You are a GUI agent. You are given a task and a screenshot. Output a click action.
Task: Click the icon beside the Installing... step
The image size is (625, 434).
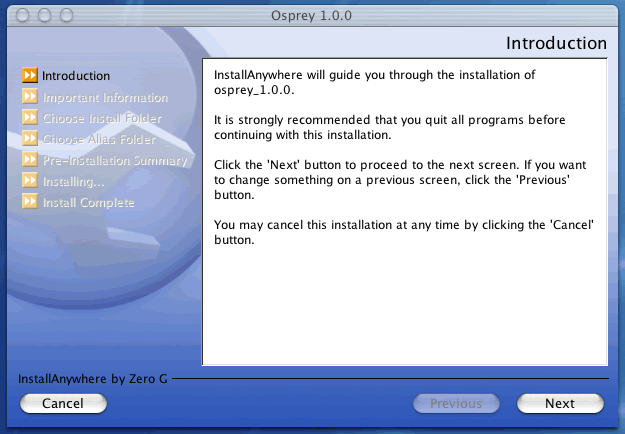[x=30, y=182]
